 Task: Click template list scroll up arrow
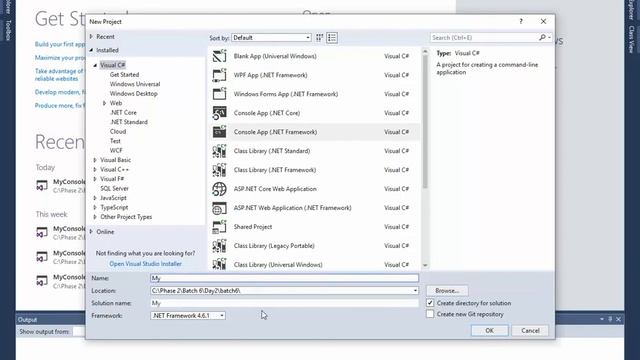point(425,52)
